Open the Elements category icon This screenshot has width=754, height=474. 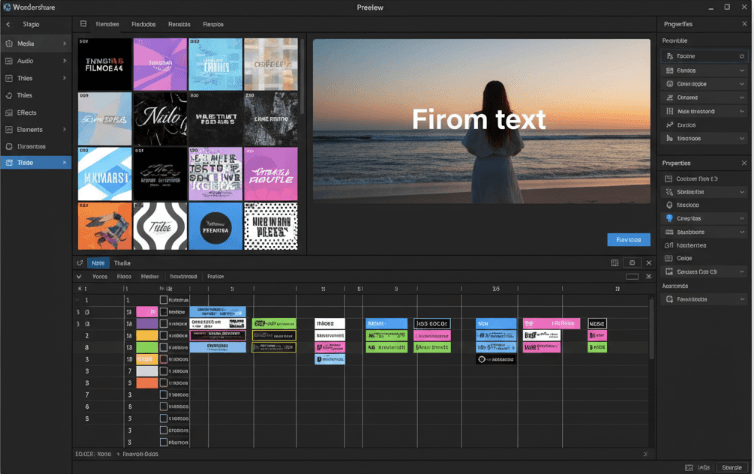[9, 129]
